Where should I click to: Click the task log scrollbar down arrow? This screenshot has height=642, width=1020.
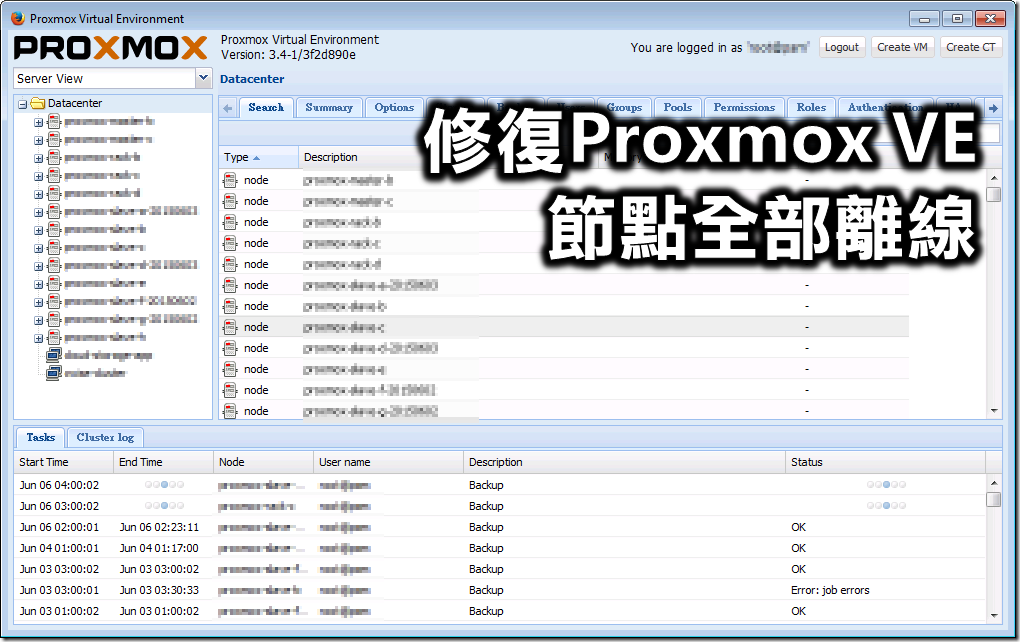[993, 615]
